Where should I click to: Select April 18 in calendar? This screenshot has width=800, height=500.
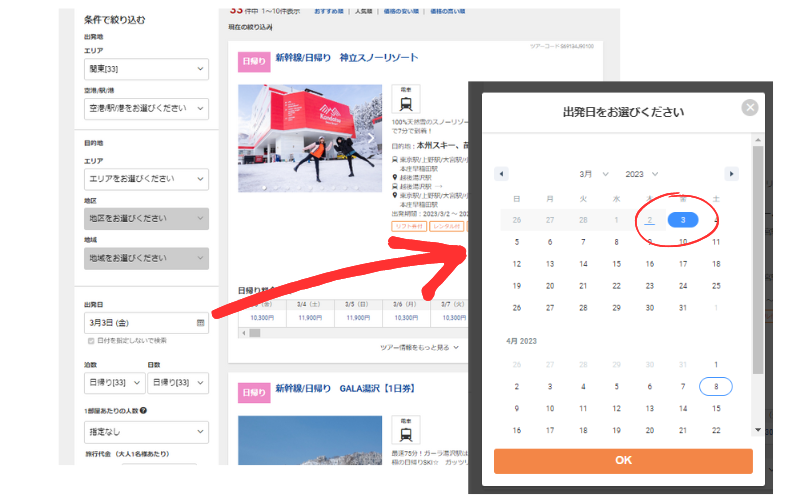click(x=583, y=430)
